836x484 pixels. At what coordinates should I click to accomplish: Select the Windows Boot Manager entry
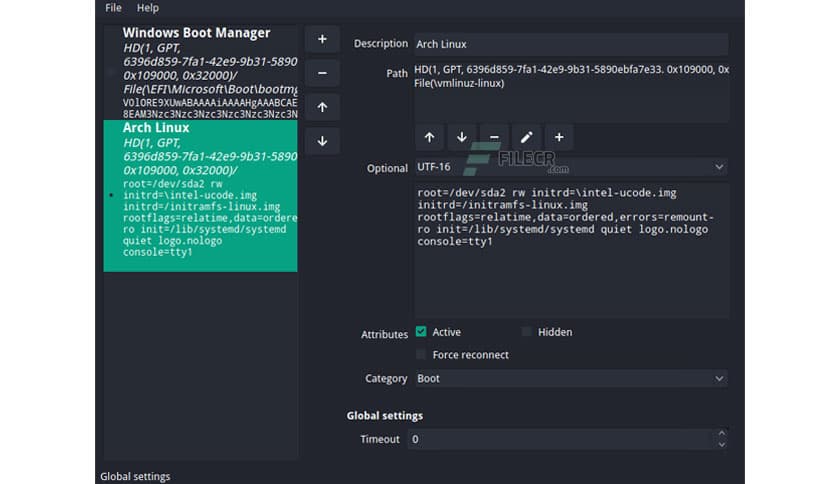click(200, 72)
